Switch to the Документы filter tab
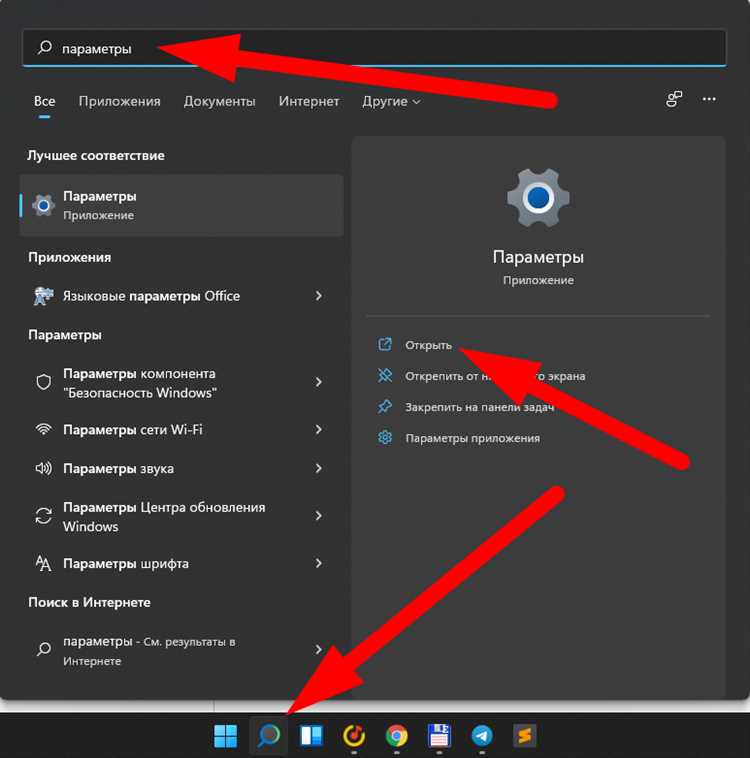The width and height of the screenshot is (750, 758). [x=220, y=102]
